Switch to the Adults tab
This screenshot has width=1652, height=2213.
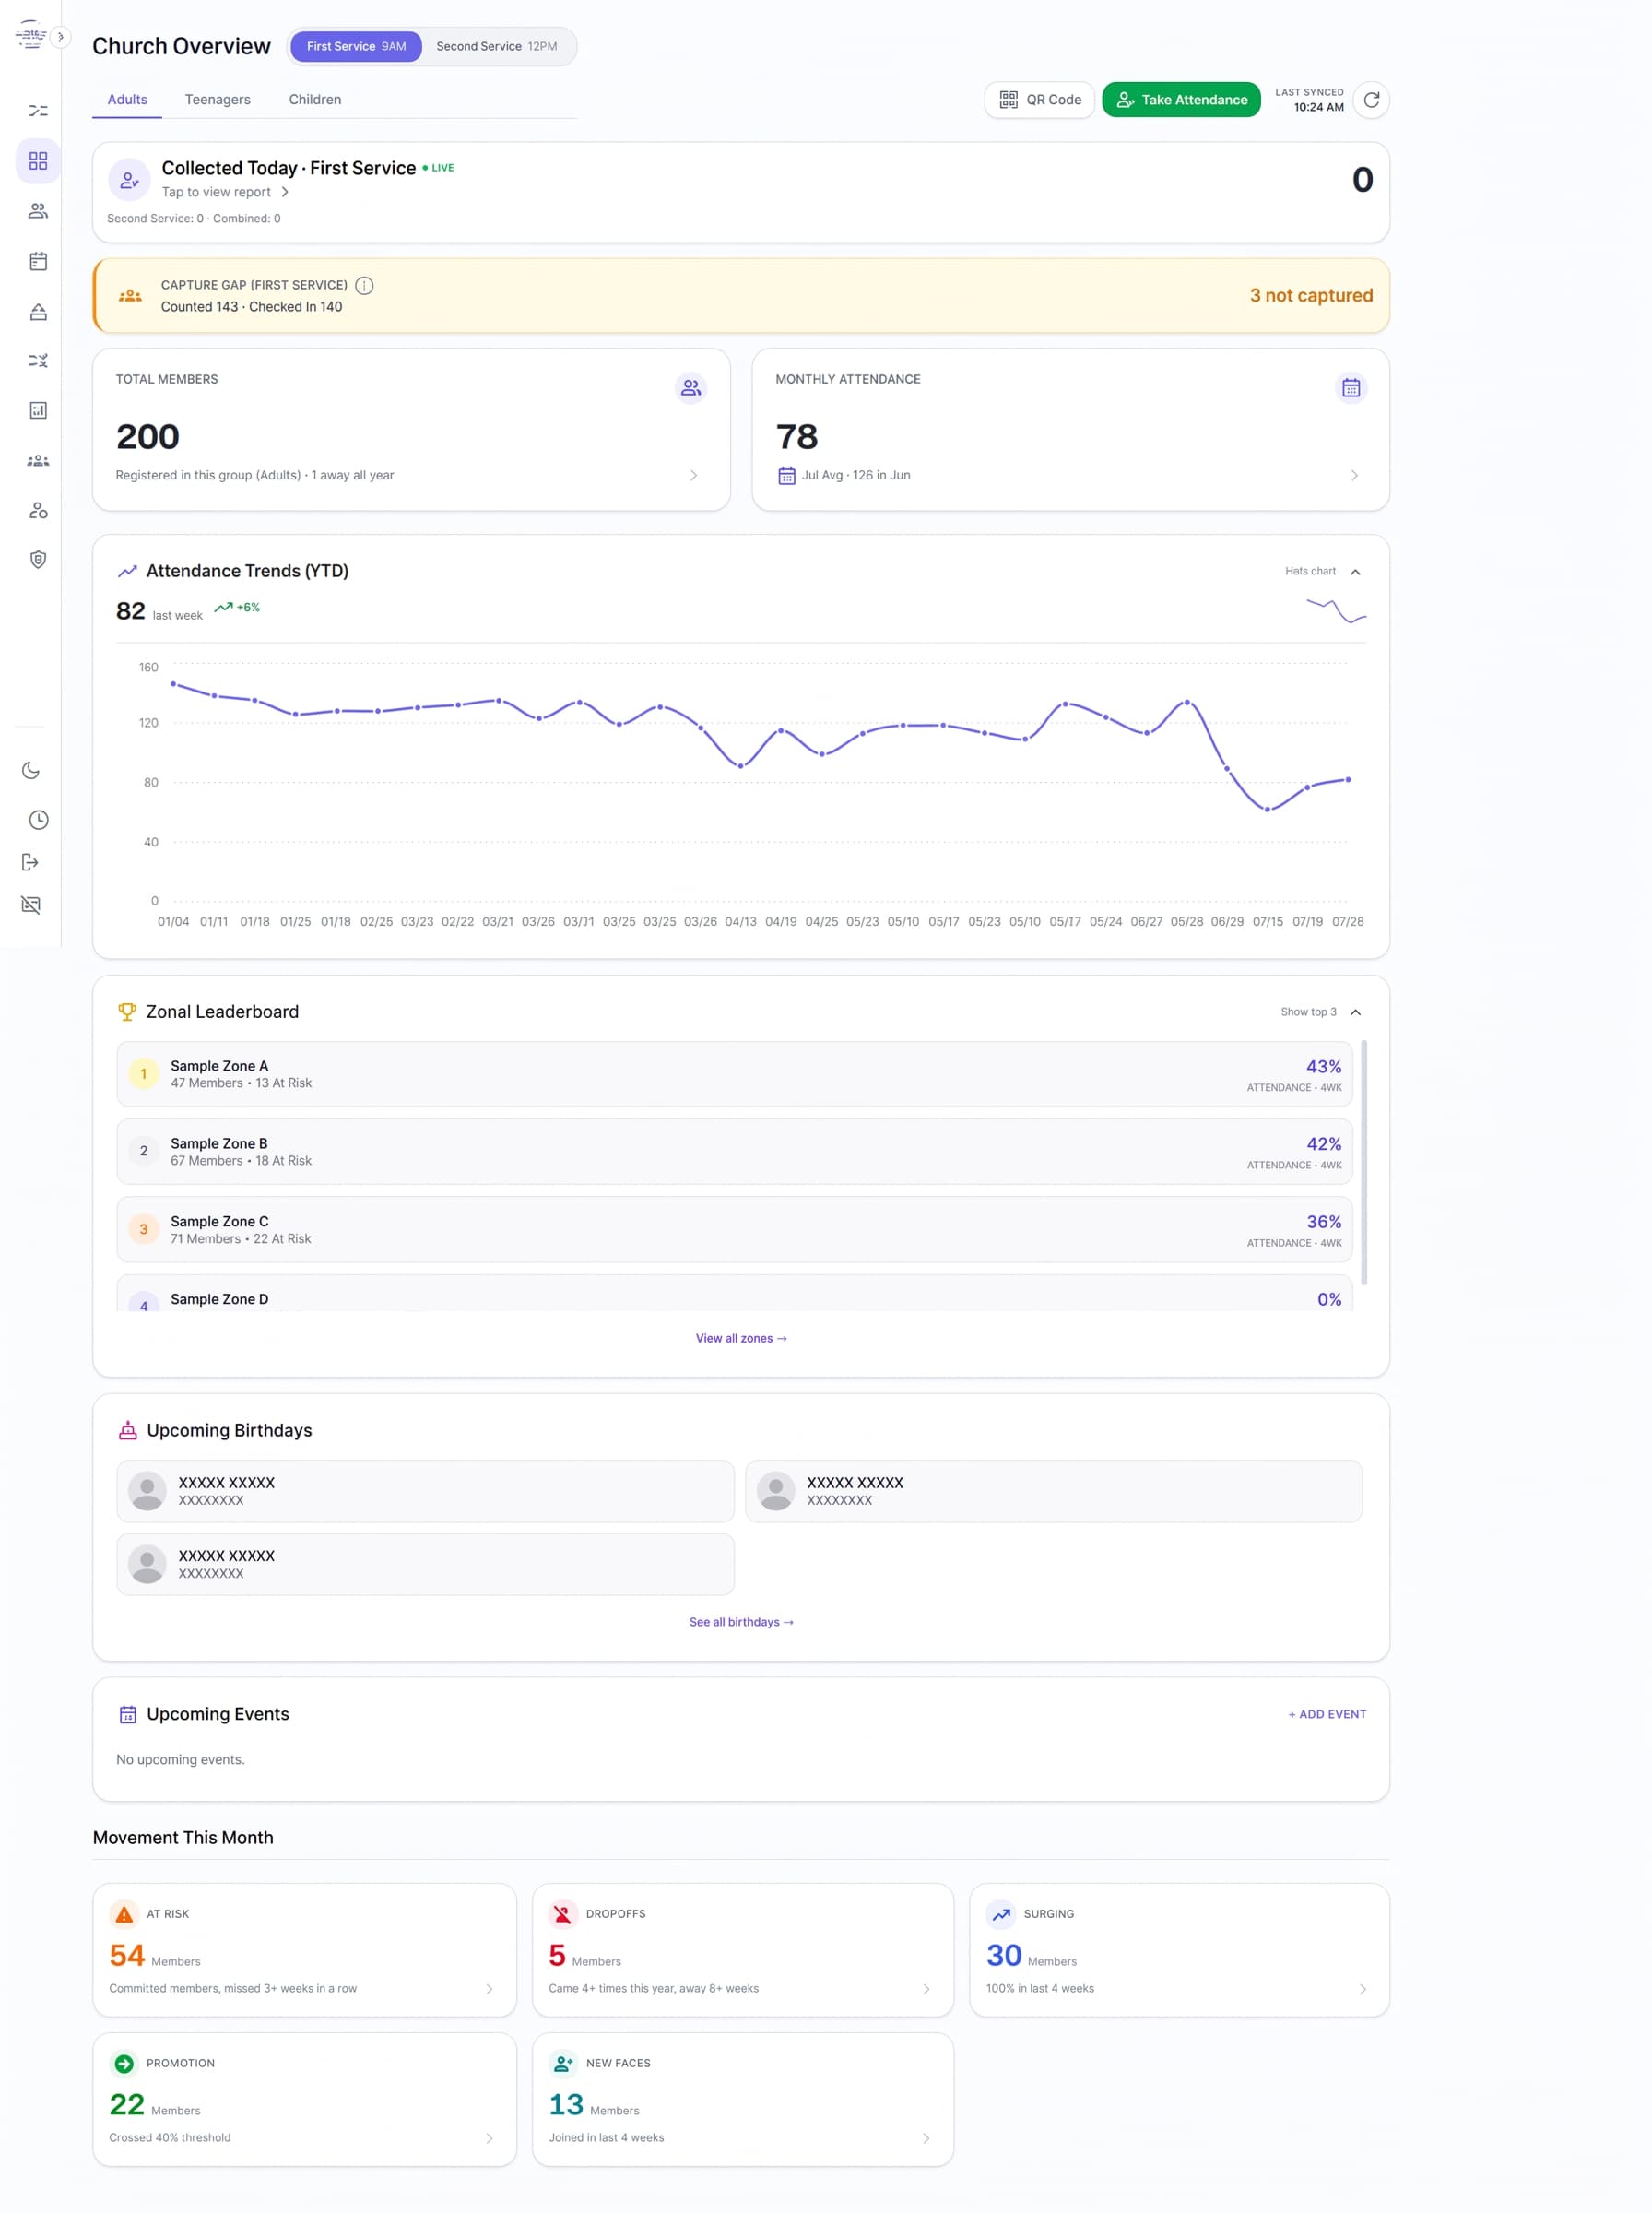coord(127,99)
